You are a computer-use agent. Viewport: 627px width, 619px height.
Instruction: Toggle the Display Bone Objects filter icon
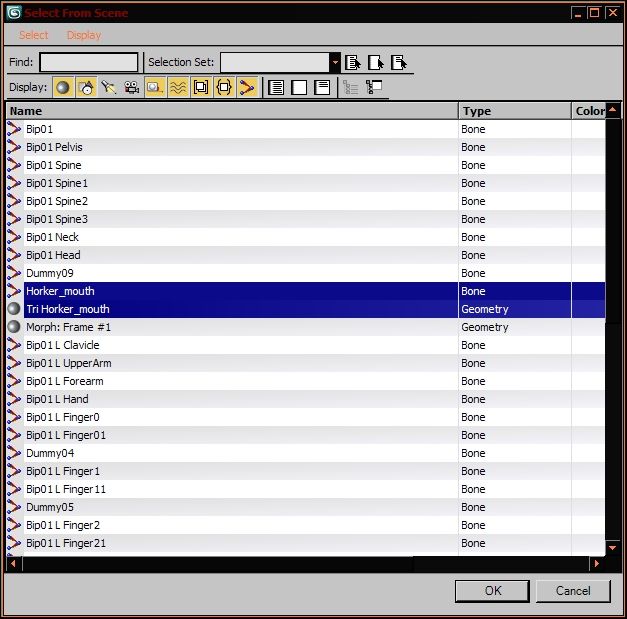(x=247, y=87)
